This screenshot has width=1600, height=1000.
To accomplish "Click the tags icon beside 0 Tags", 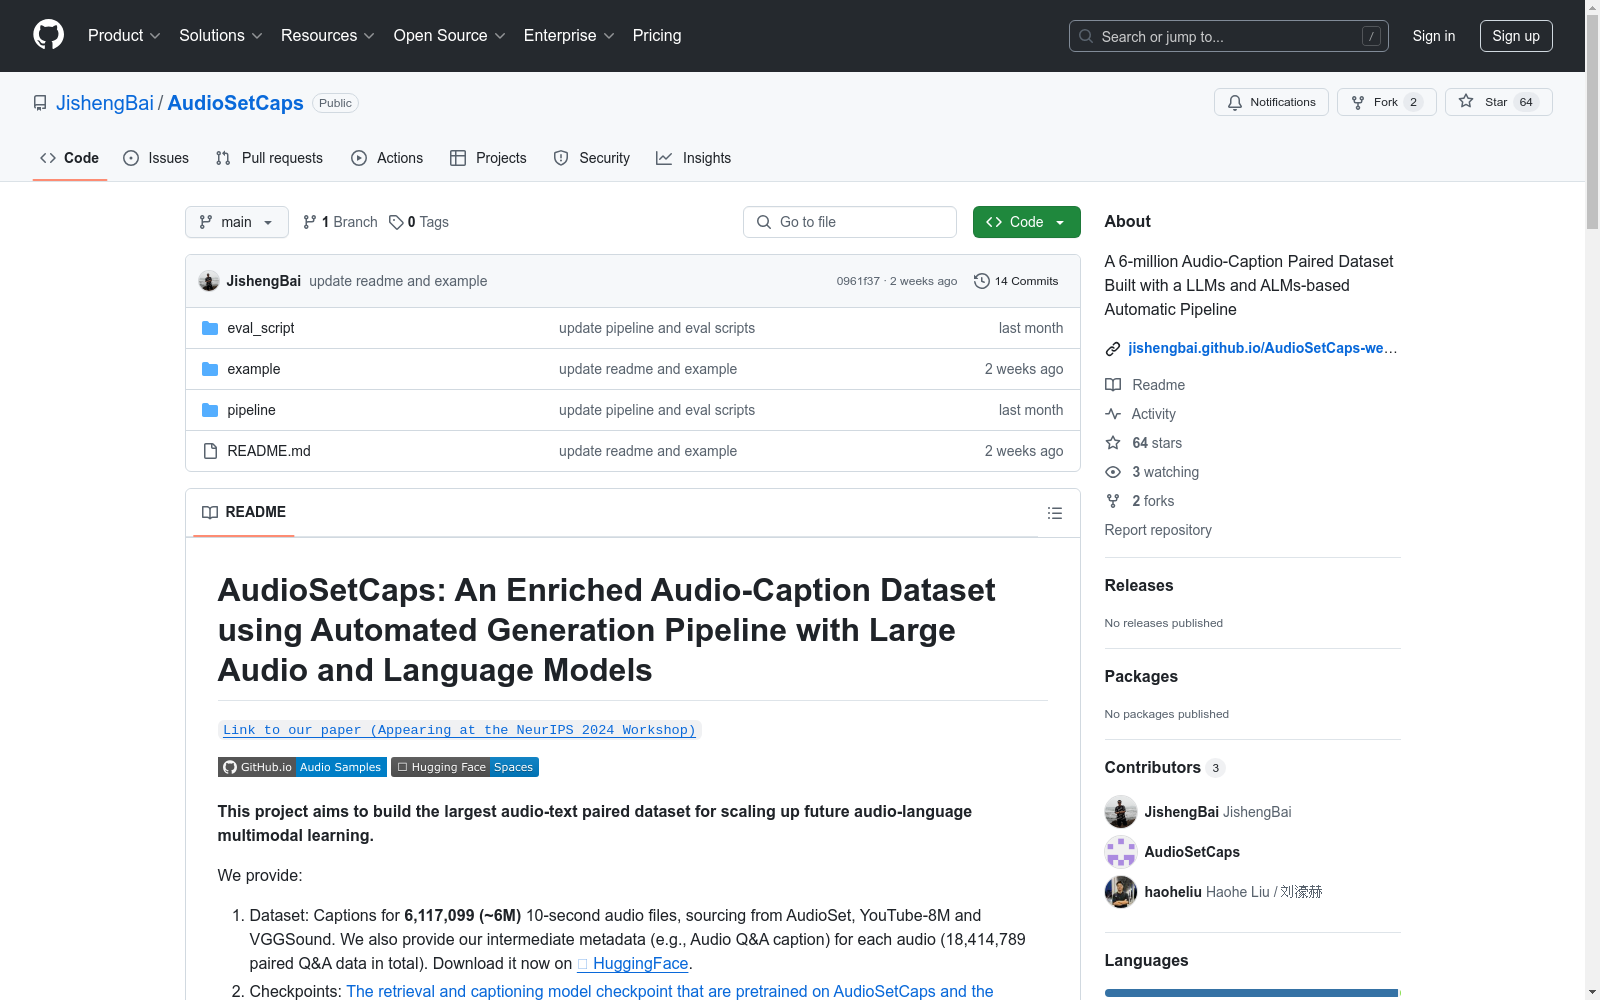I will (x=396, y=222).
